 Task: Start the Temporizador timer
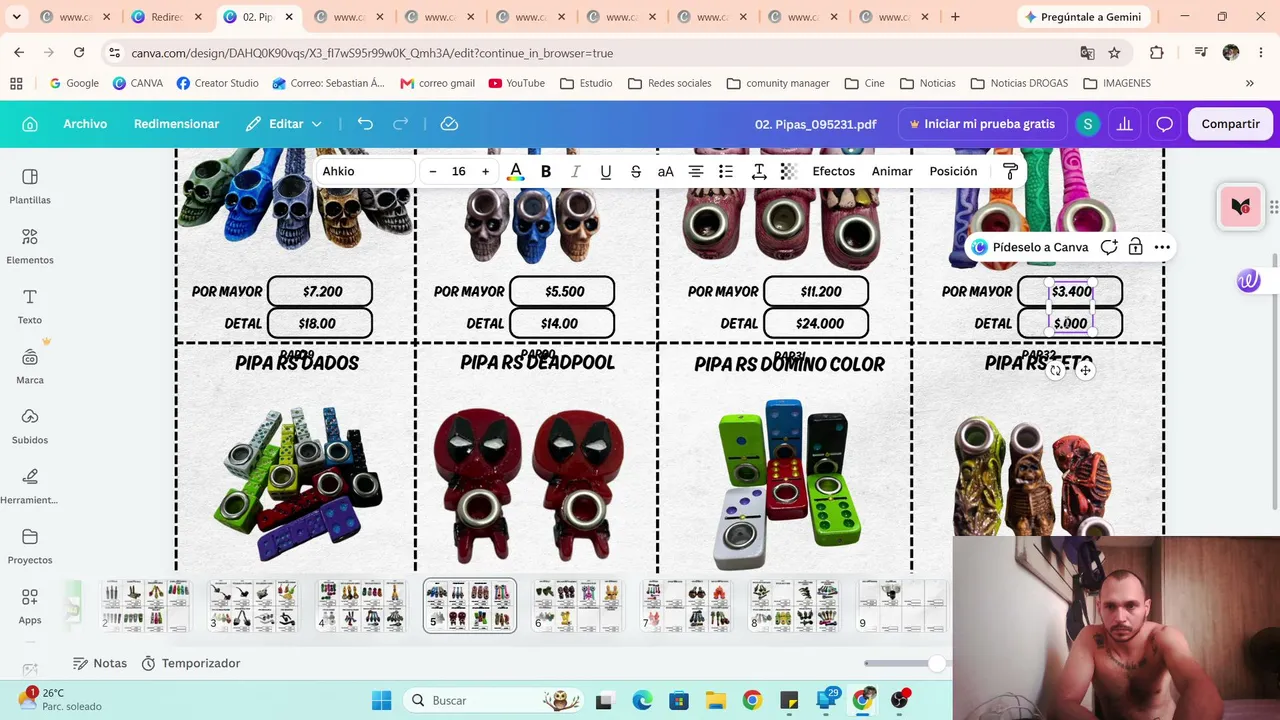191,663
